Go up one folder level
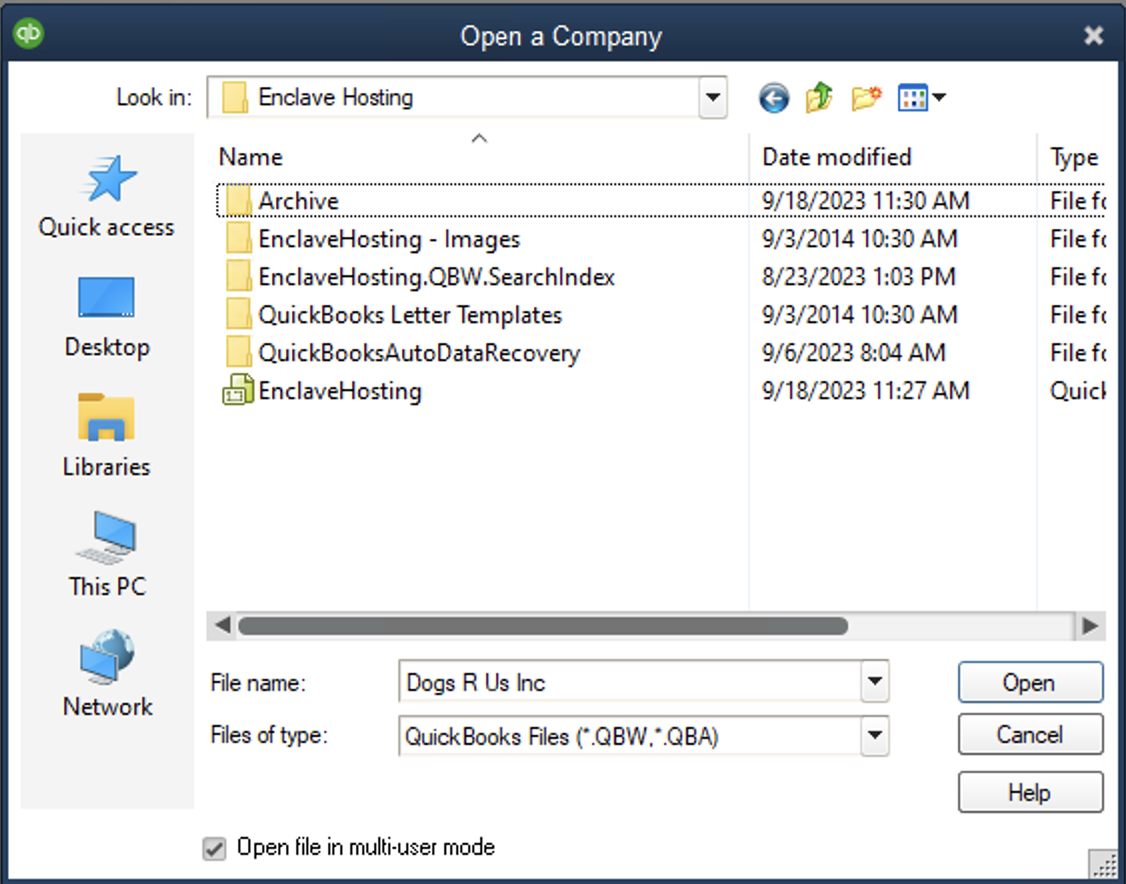 coord(819,97)
